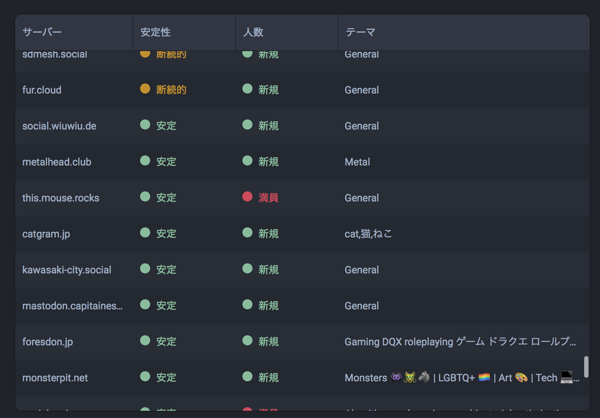Click the table's vertical scrollbar thumb
This screenshot has width=600, height=418.
point(586,367)
